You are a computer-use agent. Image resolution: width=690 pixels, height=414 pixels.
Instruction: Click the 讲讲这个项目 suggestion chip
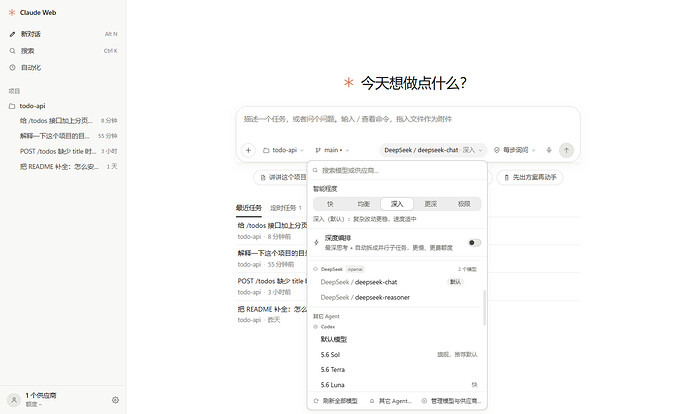point(282,177)
